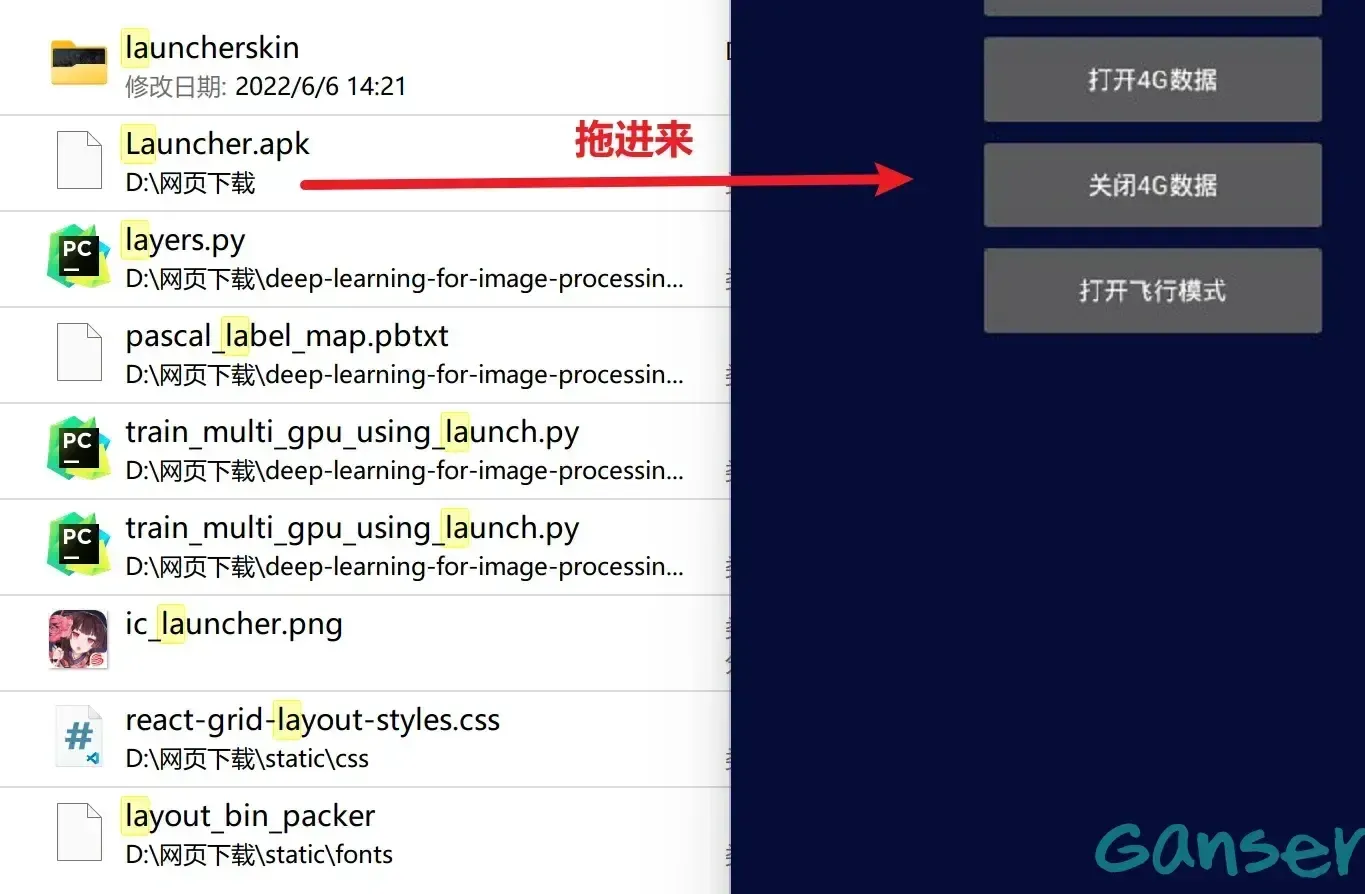Screen dimensions: 1365x894
Task: Select the Launcher.apk file name
Action: pos(217,144)
